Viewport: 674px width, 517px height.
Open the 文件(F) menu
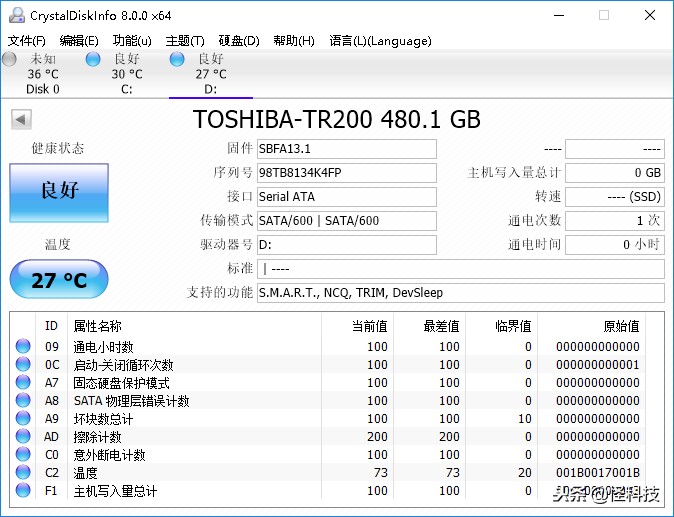[x=27, y=41]
